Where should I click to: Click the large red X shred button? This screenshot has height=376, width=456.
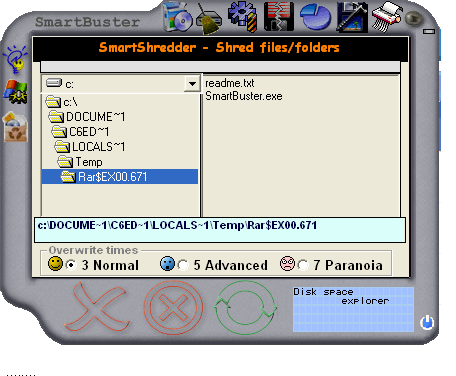tap(97, 306)
